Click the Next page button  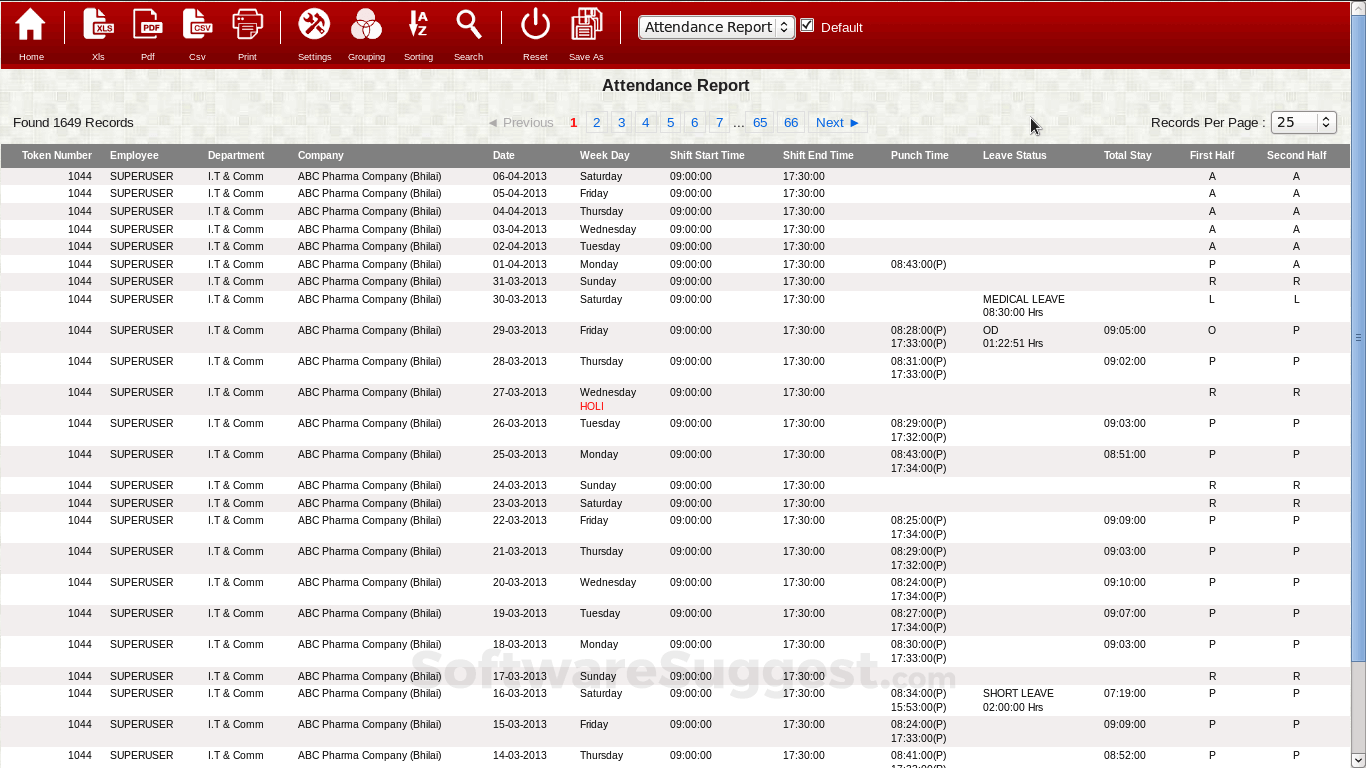coord(838,122)
